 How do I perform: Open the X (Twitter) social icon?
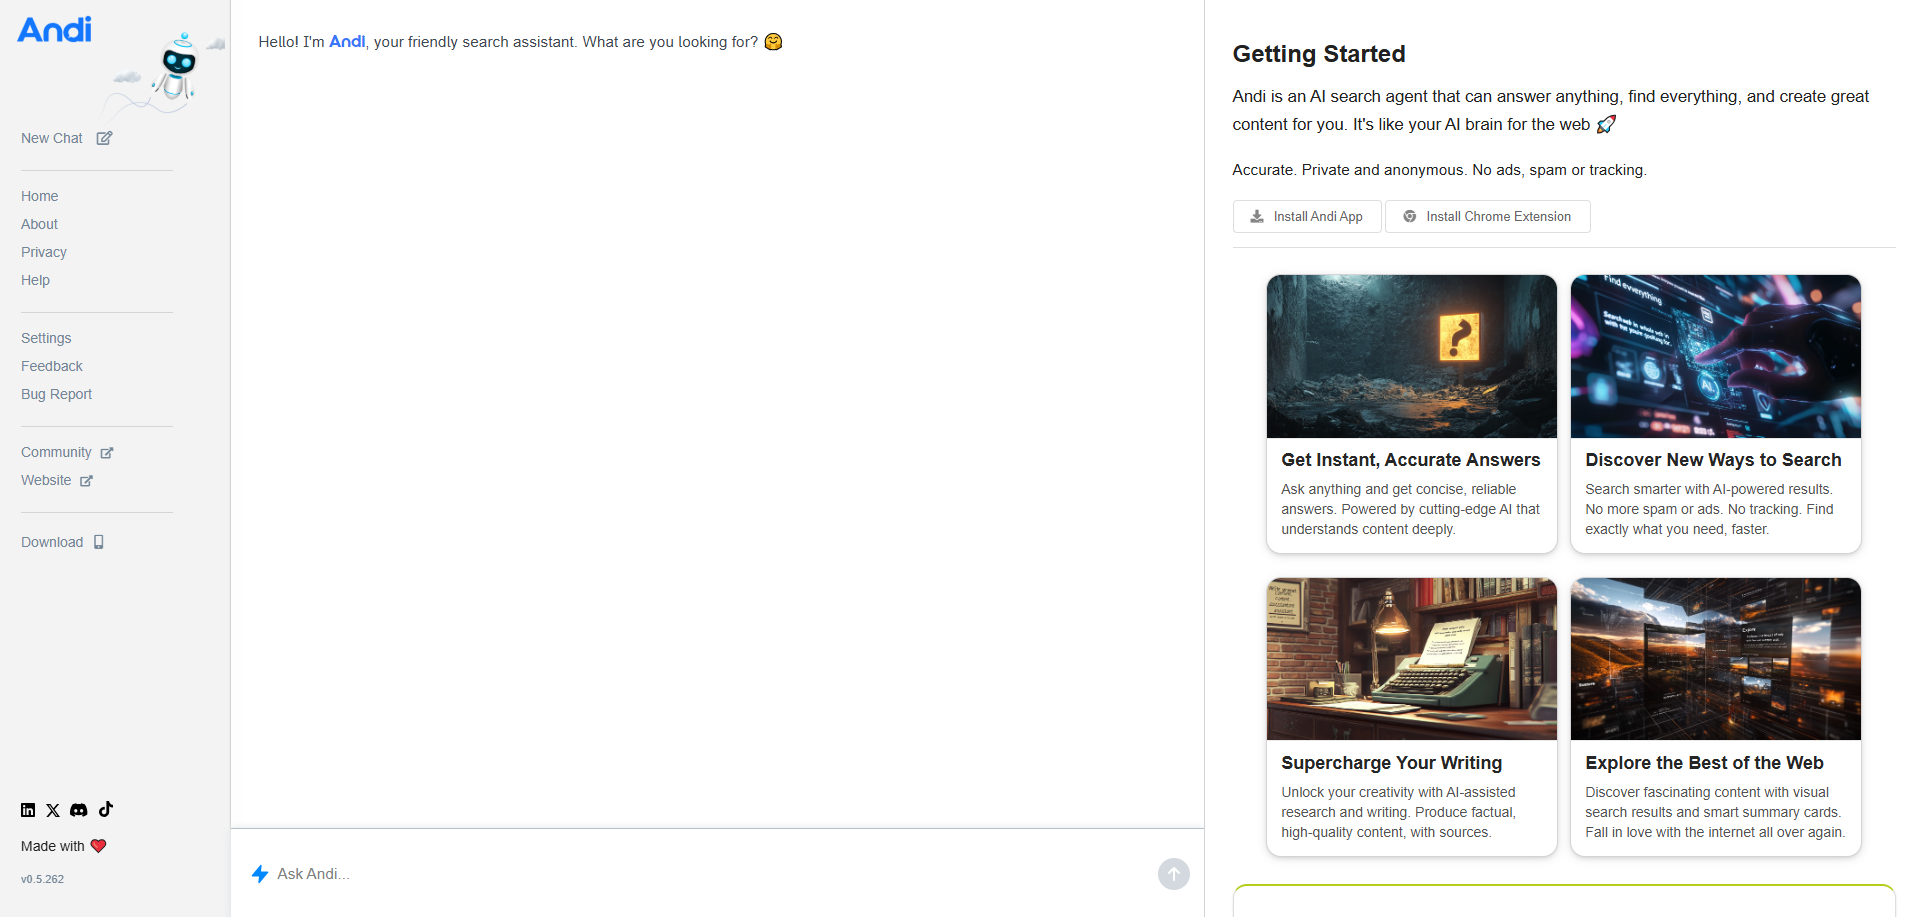point(53,810)
